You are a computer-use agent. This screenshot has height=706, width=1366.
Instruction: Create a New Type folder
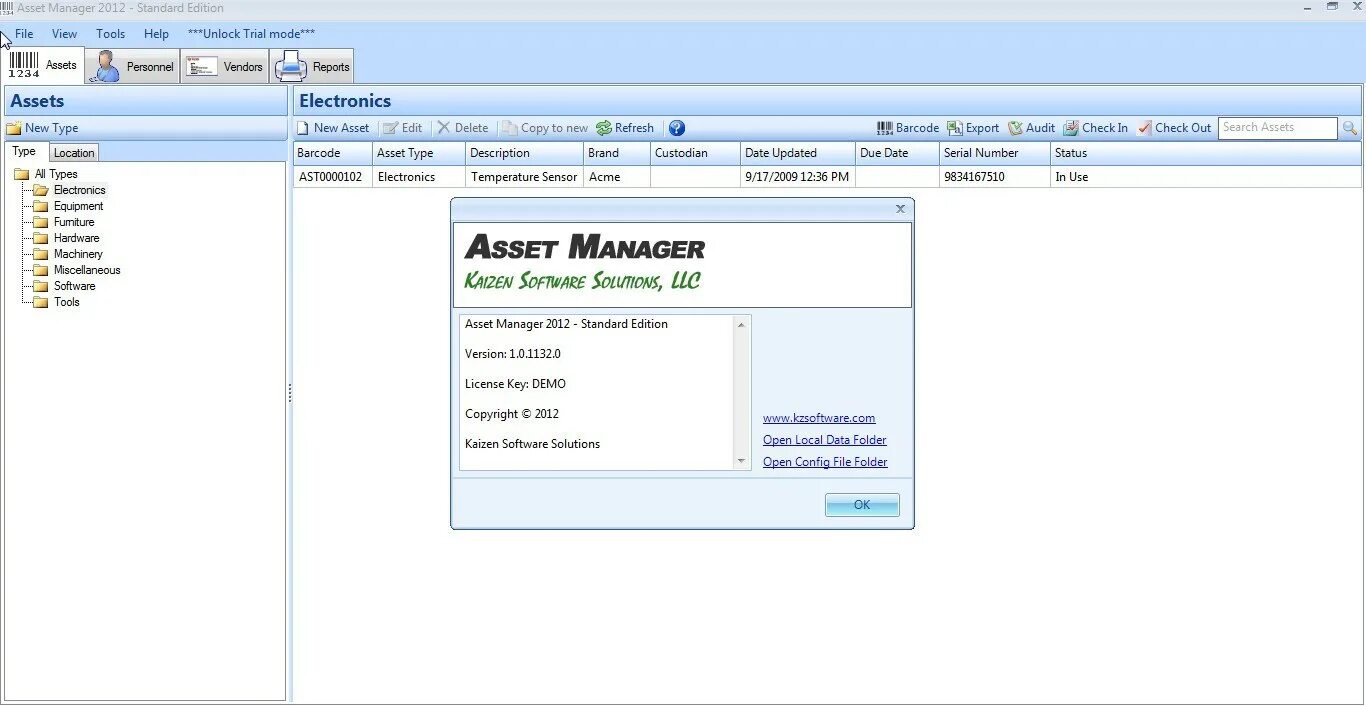(42, 128)
